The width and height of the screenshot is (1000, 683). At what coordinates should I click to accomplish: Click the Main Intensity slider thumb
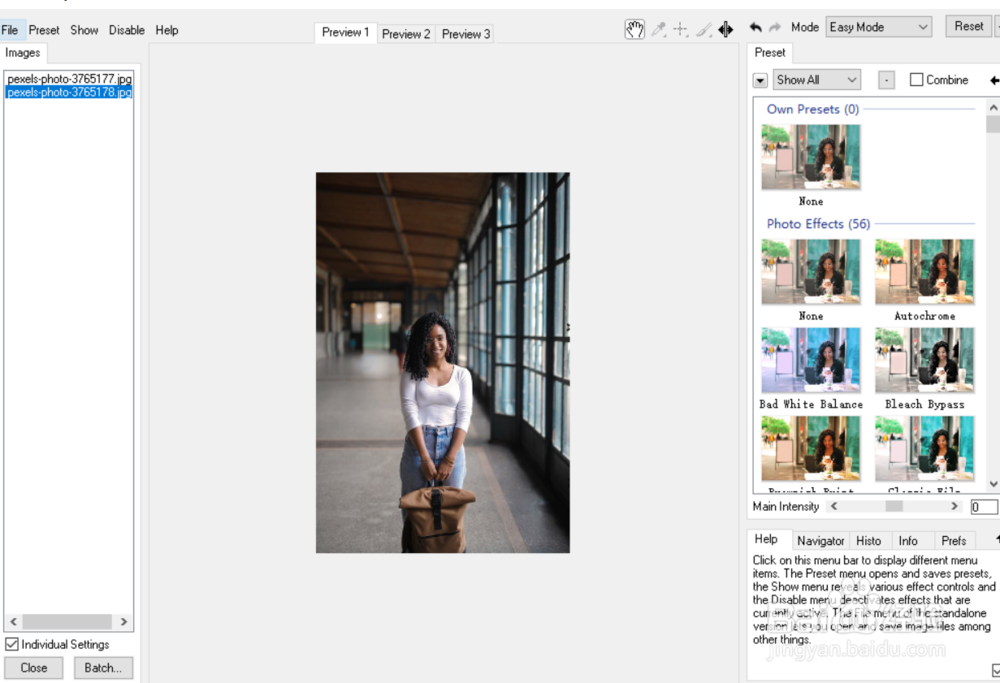click(894, 506)
